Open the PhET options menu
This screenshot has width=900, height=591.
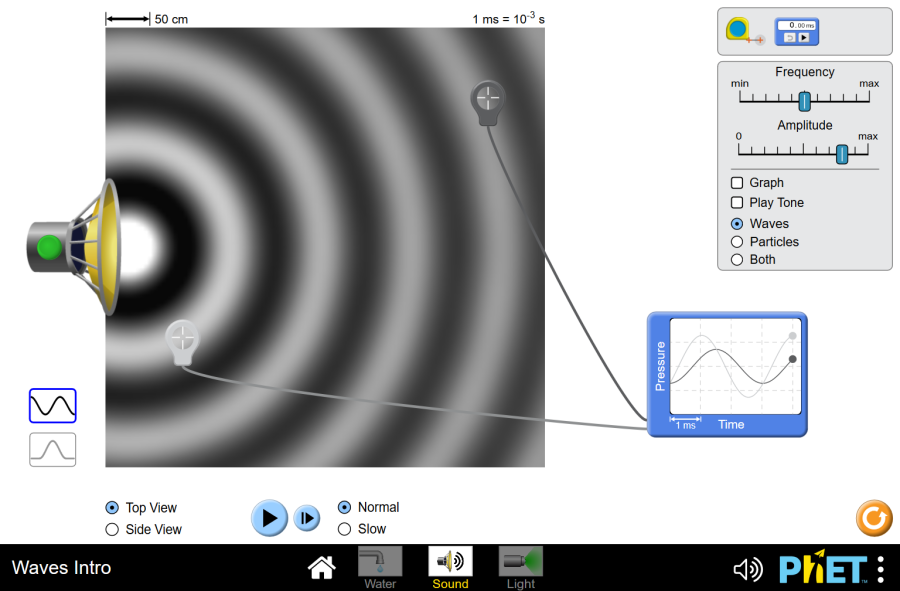(x=880, y=569)
